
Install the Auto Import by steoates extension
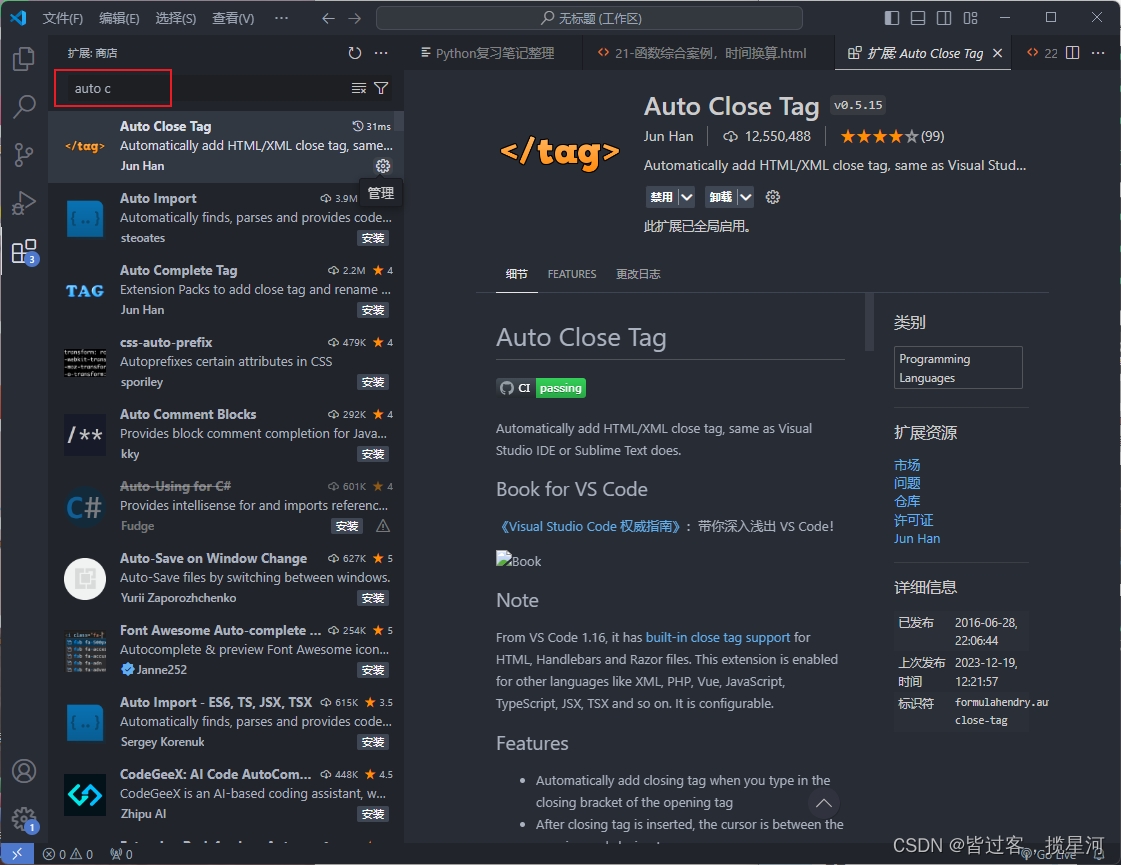pyautogui.click(x=373, y=238)
